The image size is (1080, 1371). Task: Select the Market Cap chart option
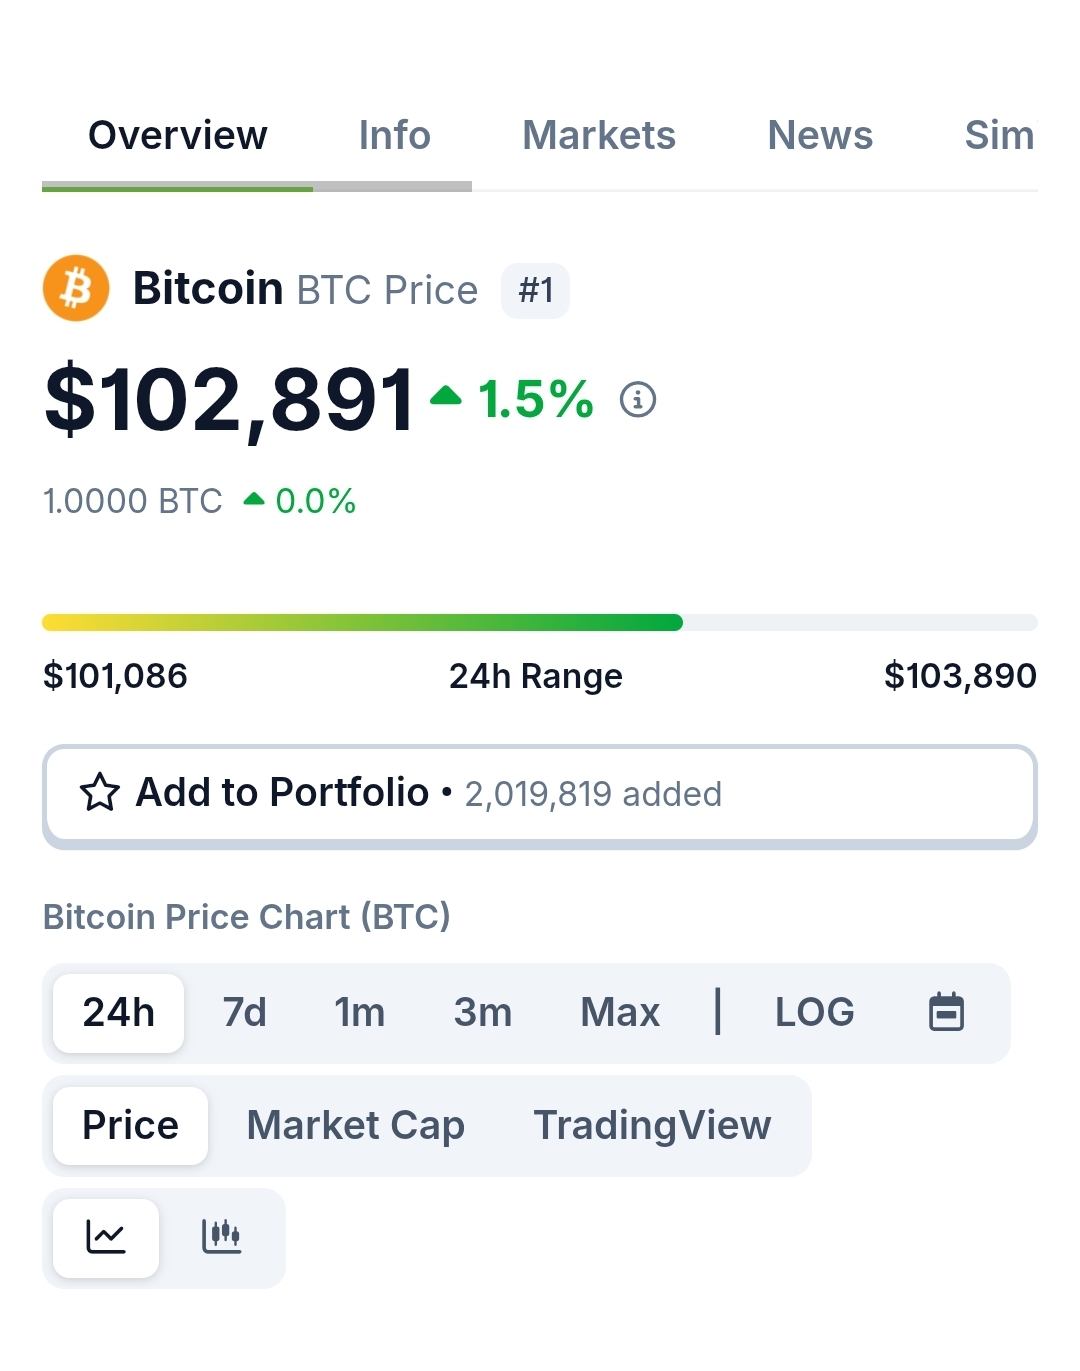tap(355, 1125)
